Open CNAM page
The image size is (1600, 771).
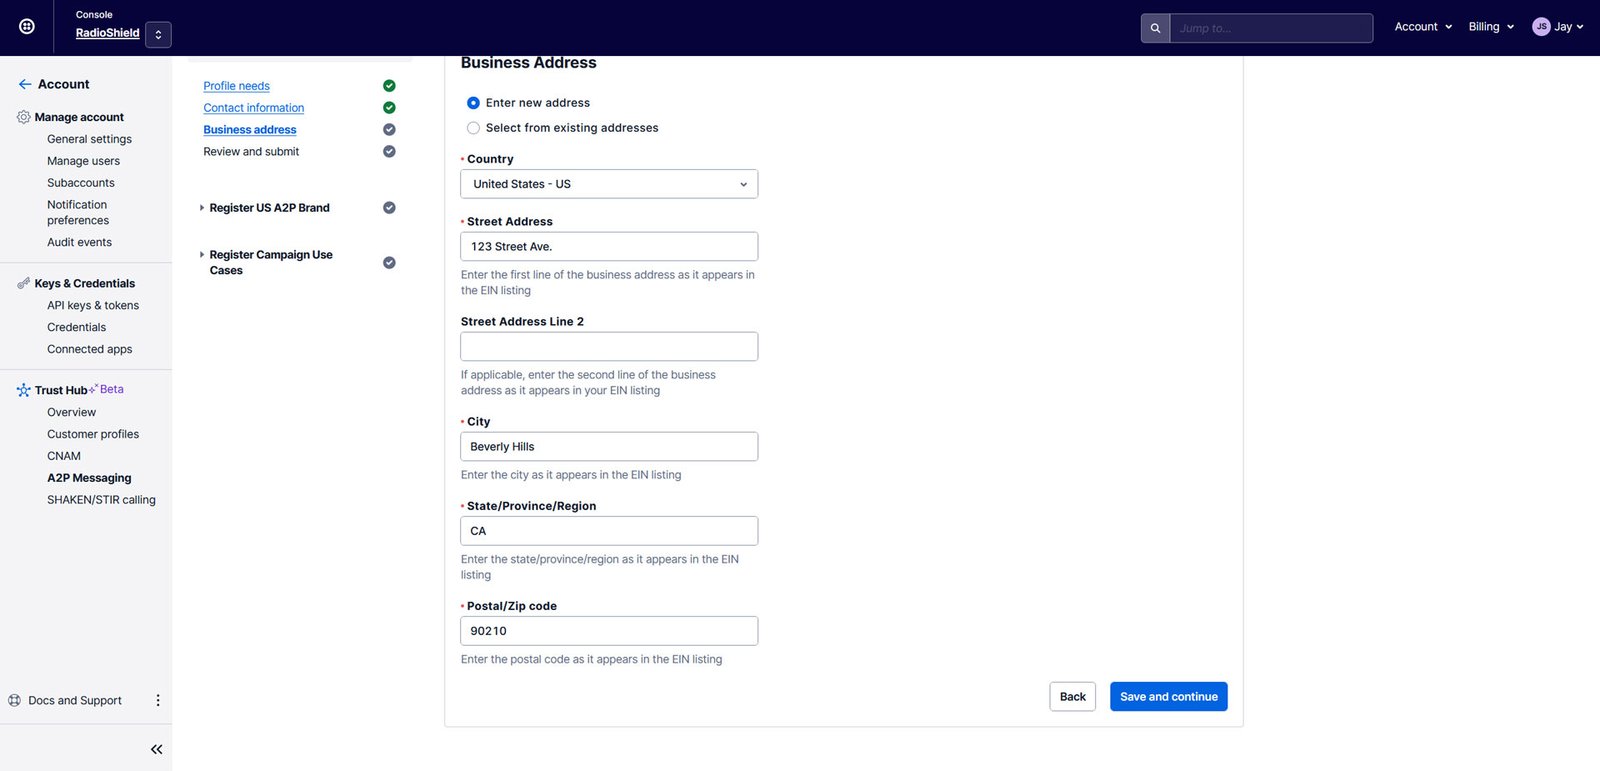[x=64, y=456]
